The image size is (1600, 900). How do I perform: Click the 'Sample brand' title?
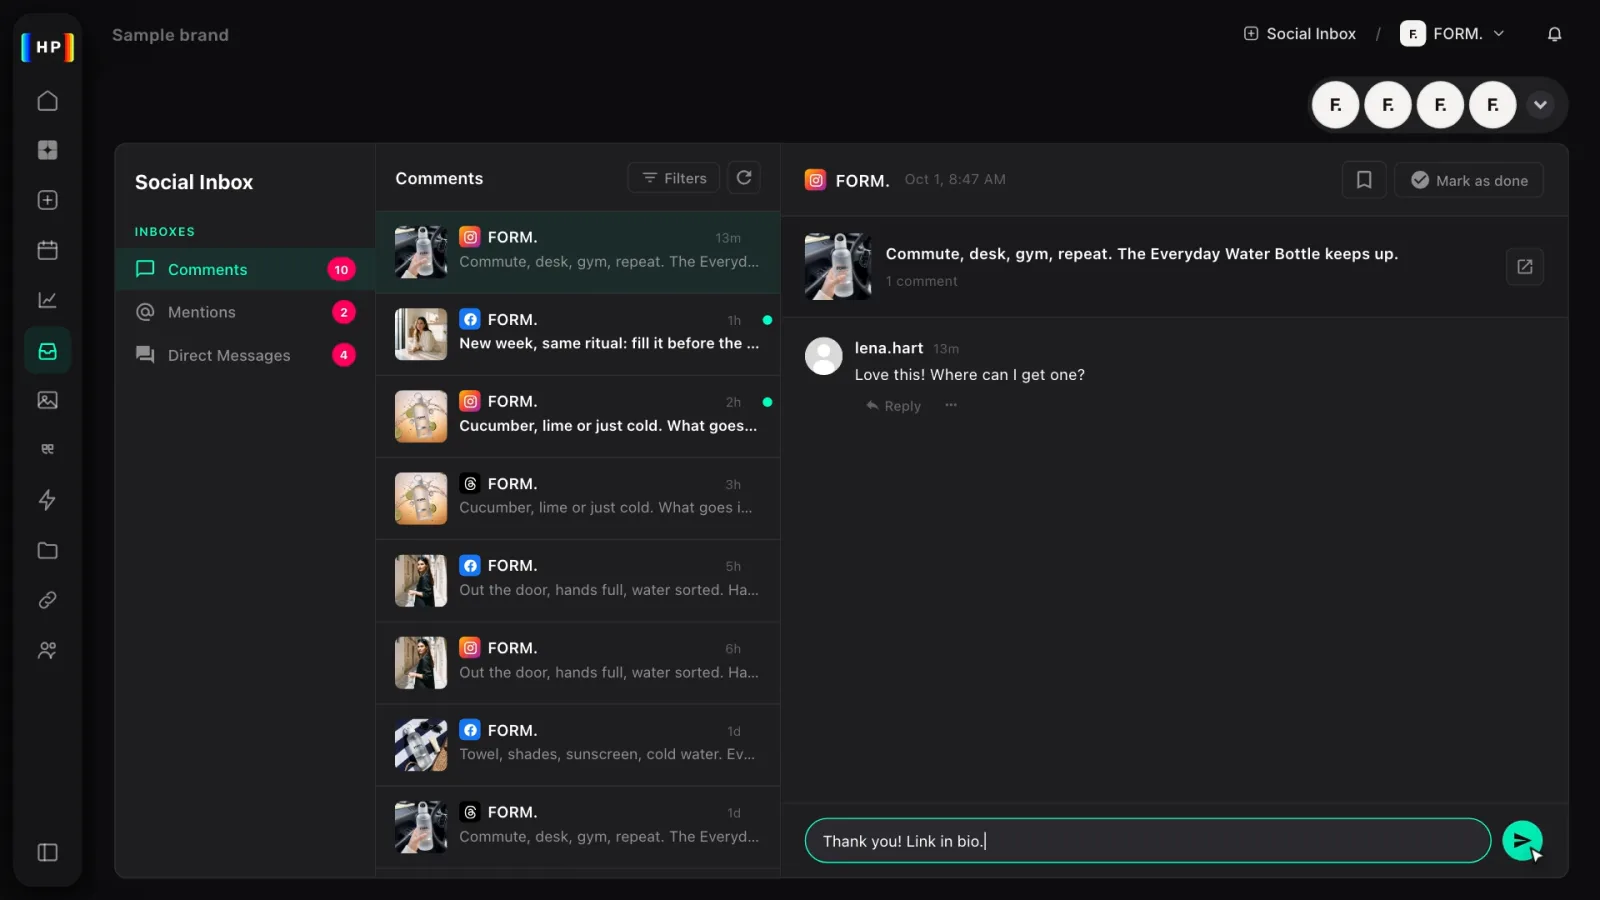click(x=170, y=35)
